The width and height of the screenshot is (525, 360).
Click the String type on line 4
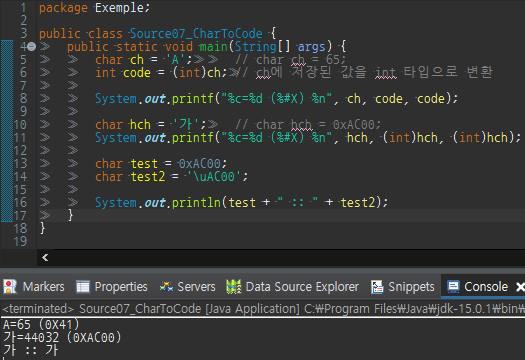(x=255, y=47)
